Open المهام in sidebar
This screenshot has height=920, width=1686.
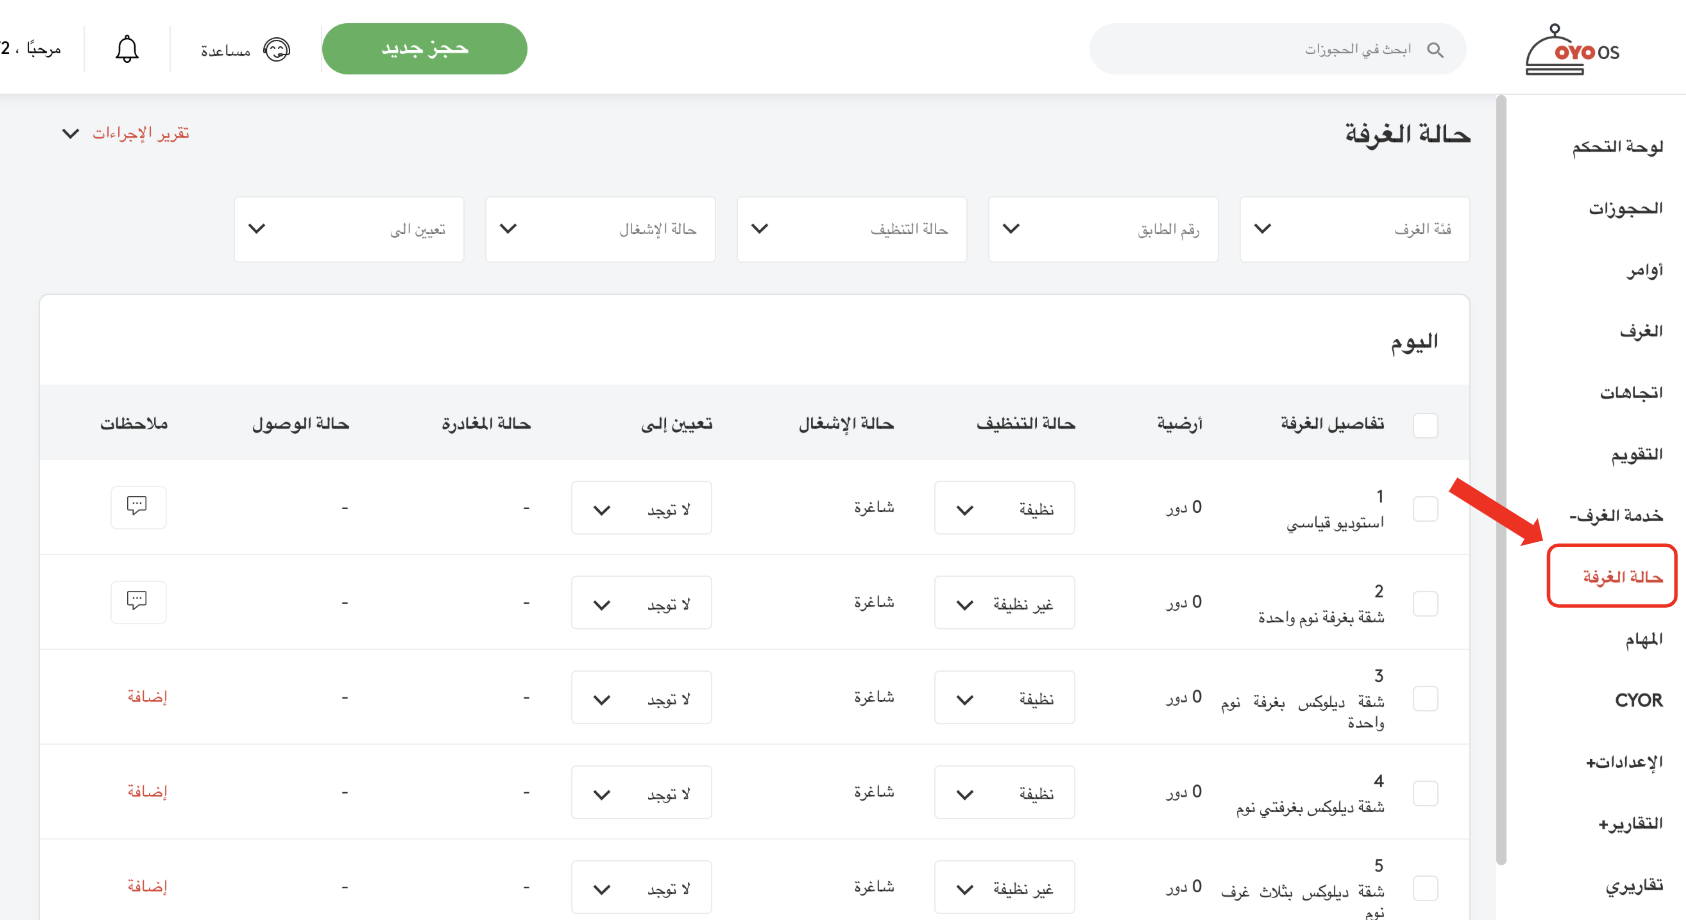pos(1644,639)
